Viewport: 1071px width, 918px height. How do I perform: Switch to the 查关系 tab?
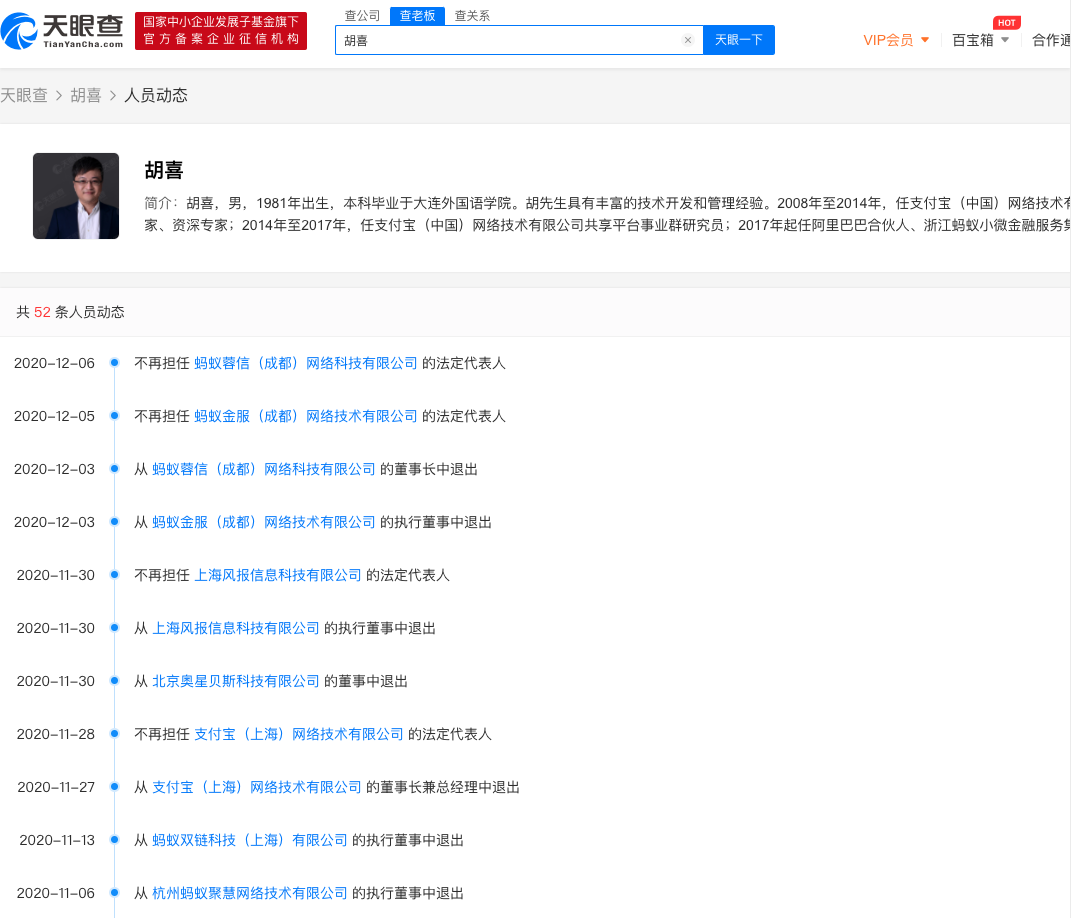click(x=472, y=16)
